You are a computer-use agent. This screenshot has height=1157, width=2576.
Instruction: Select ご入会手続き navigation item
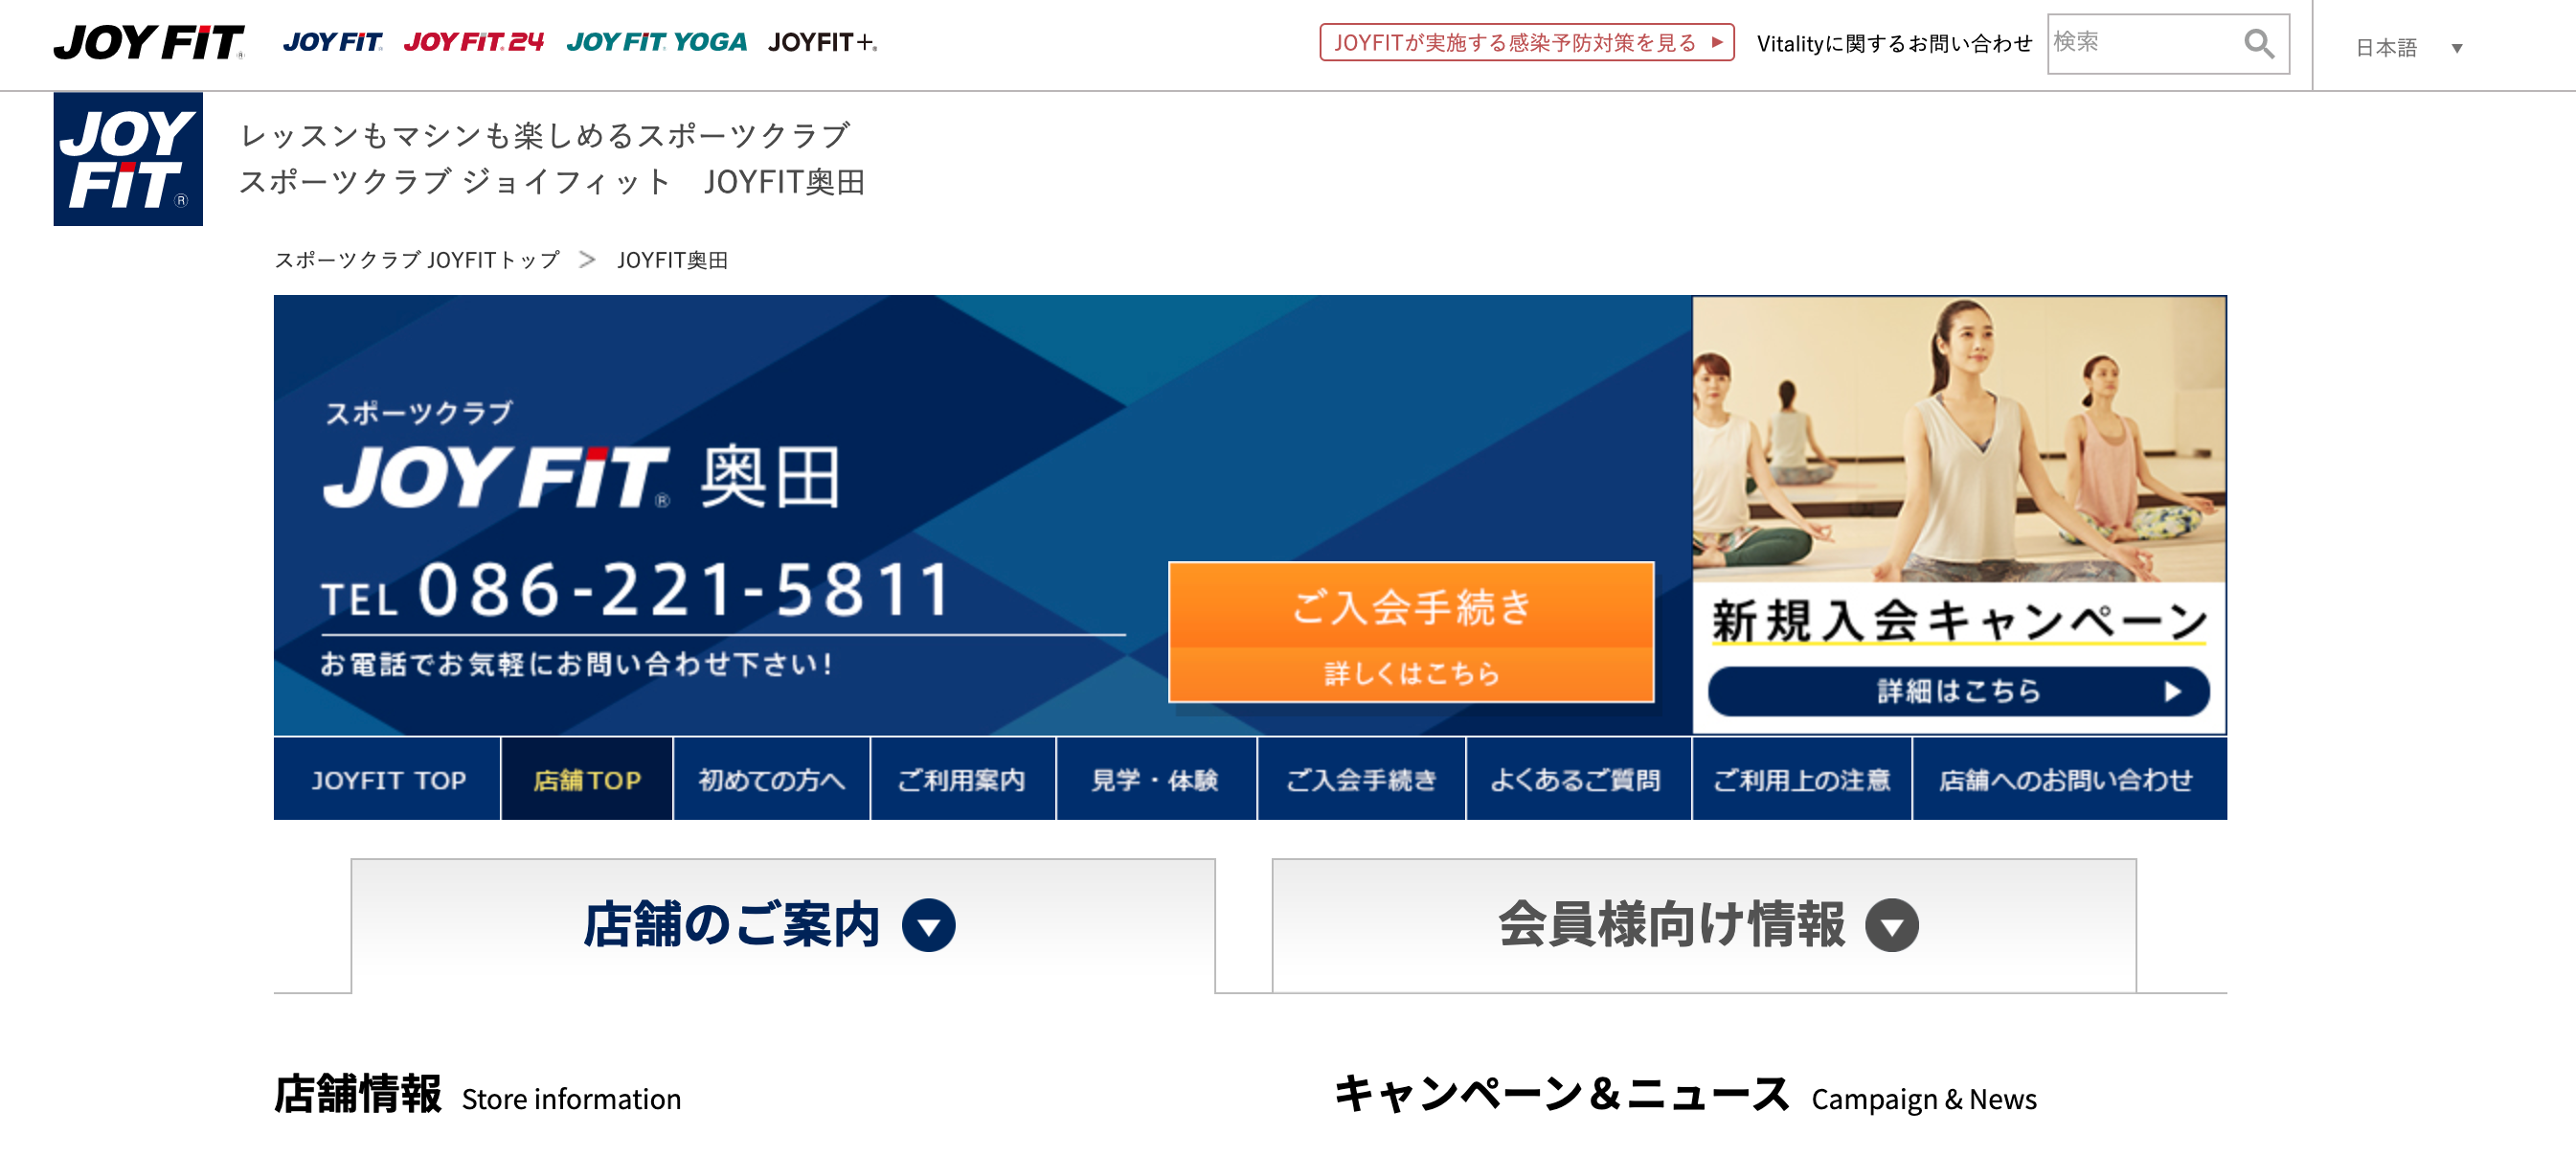pos(1361,780)
